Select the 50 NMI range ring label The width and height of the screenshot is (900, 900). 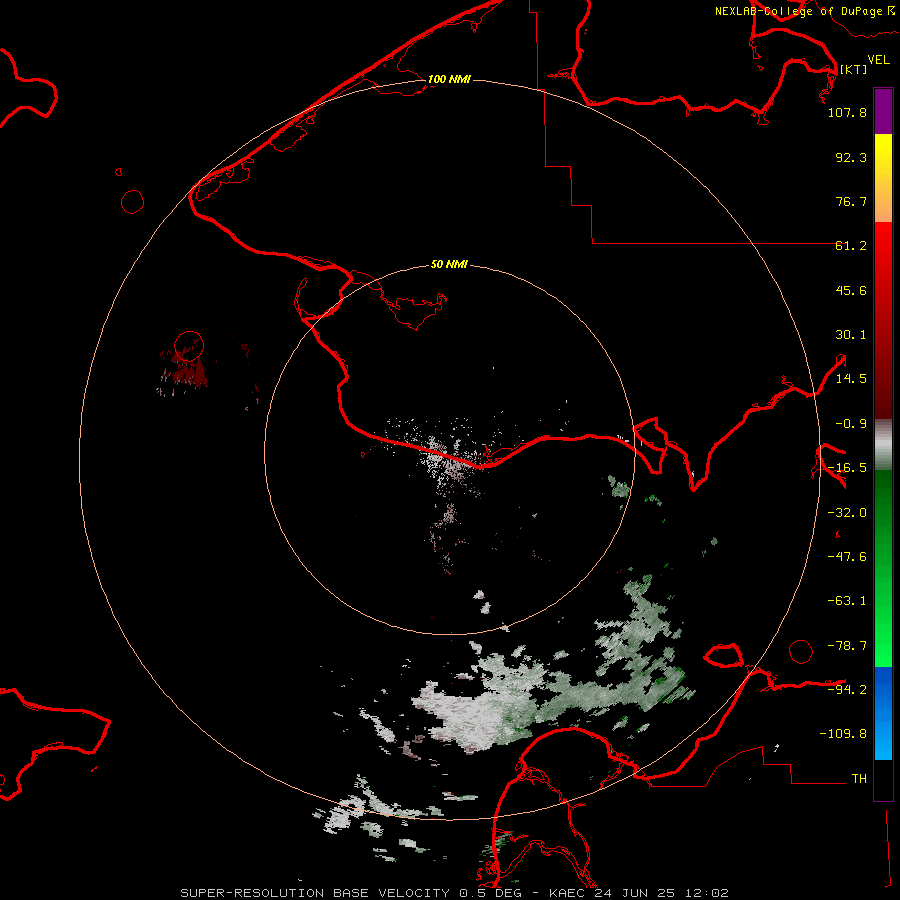449,265
